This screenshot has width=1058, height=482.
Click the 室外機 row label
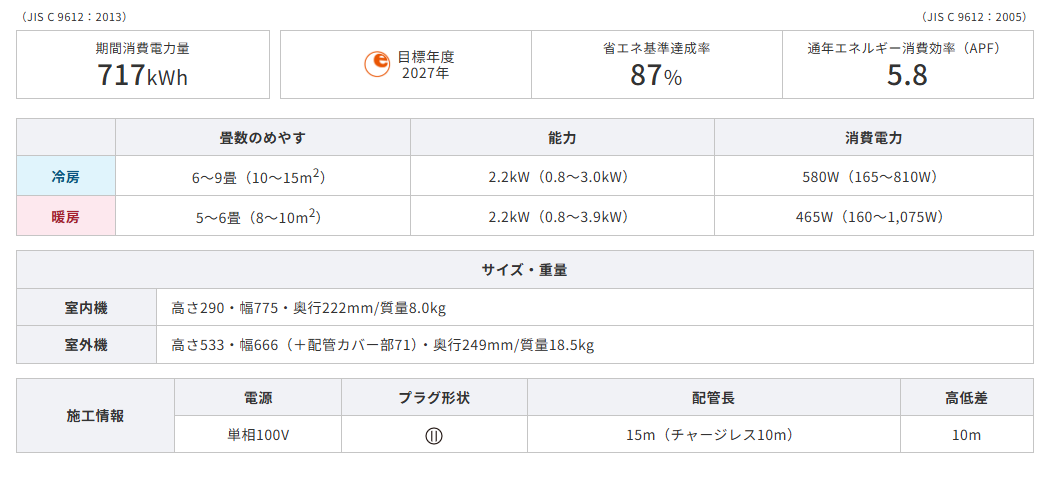pos(86,345)
